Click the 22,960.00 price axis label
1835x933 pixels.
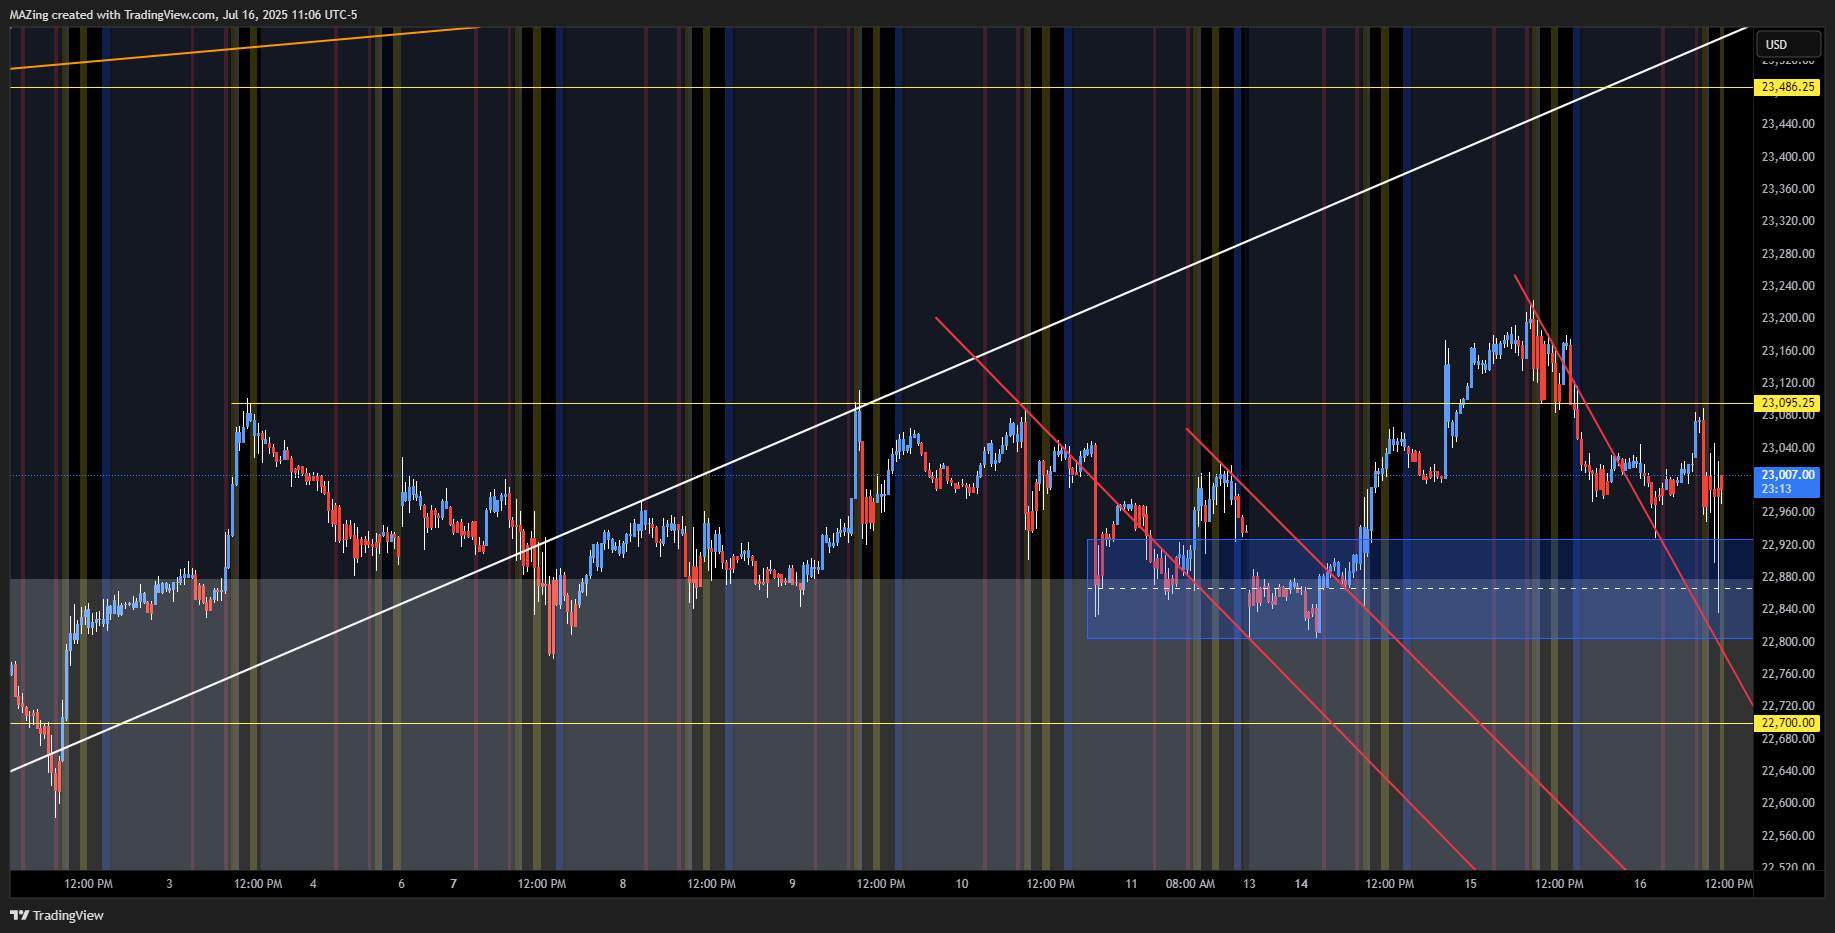click(x=1788, y=512)
